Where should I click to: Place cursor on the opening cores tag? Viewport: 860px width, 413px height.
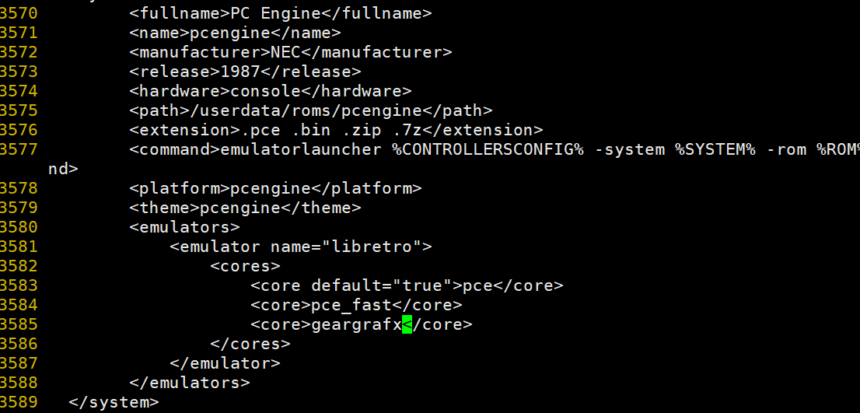coord(245,266)
